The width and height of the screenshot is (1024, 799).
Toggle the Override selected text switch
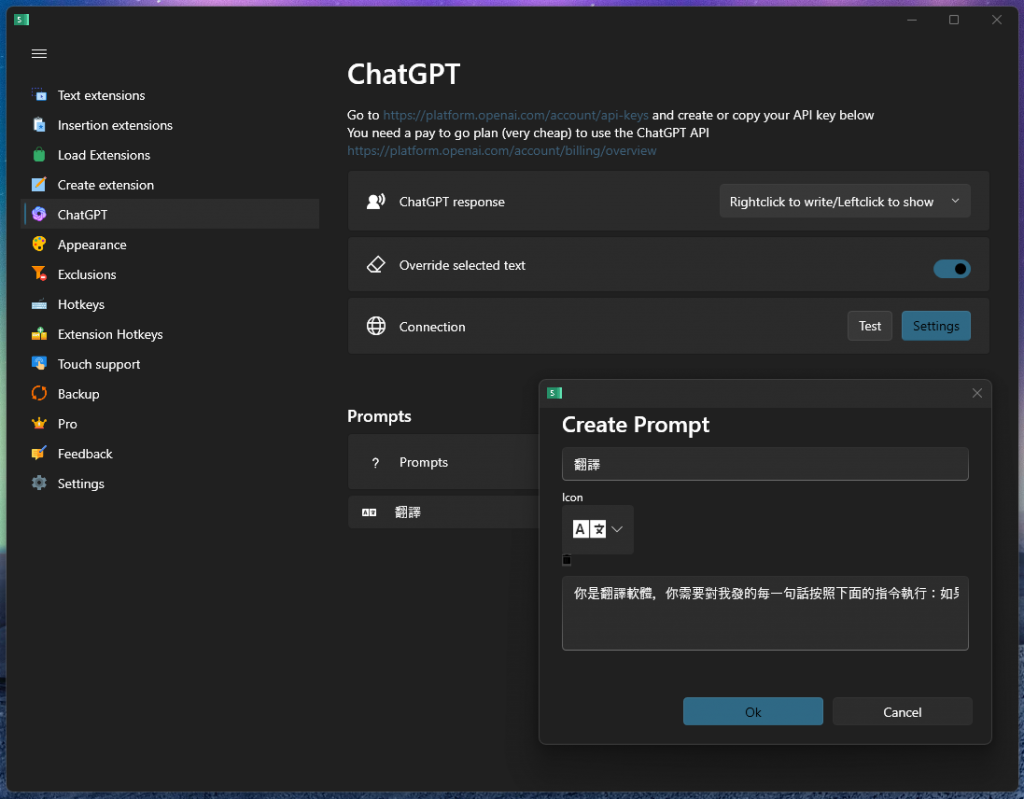[x=952, y=269]
